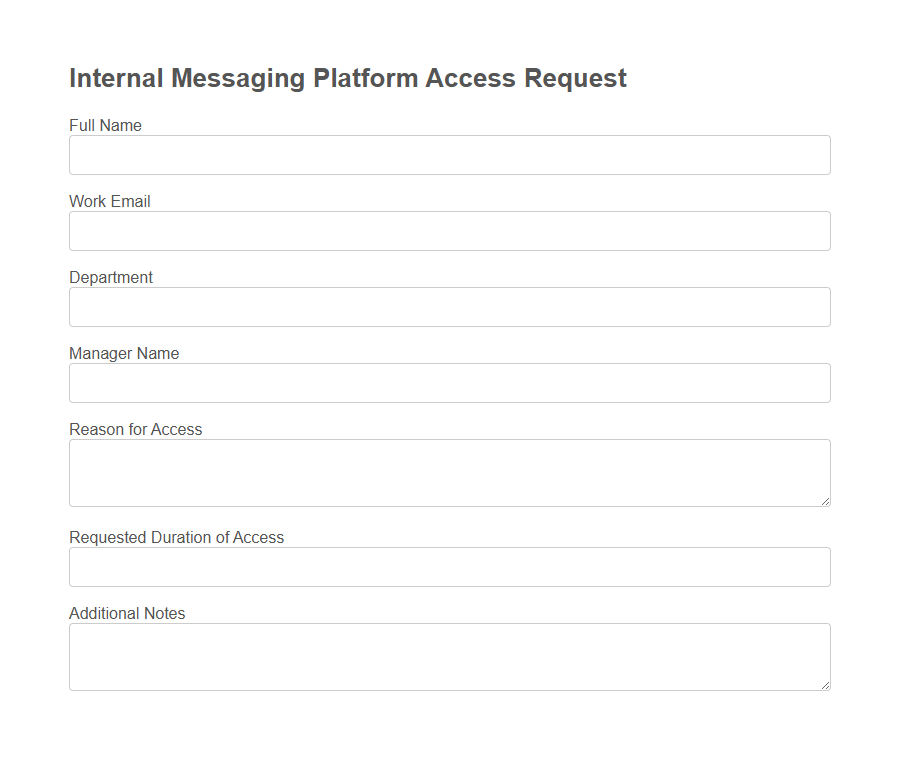Click the Requested Duration of Access field
The height and width of the screenshot is (759, 900).
(x=449, y=567)
